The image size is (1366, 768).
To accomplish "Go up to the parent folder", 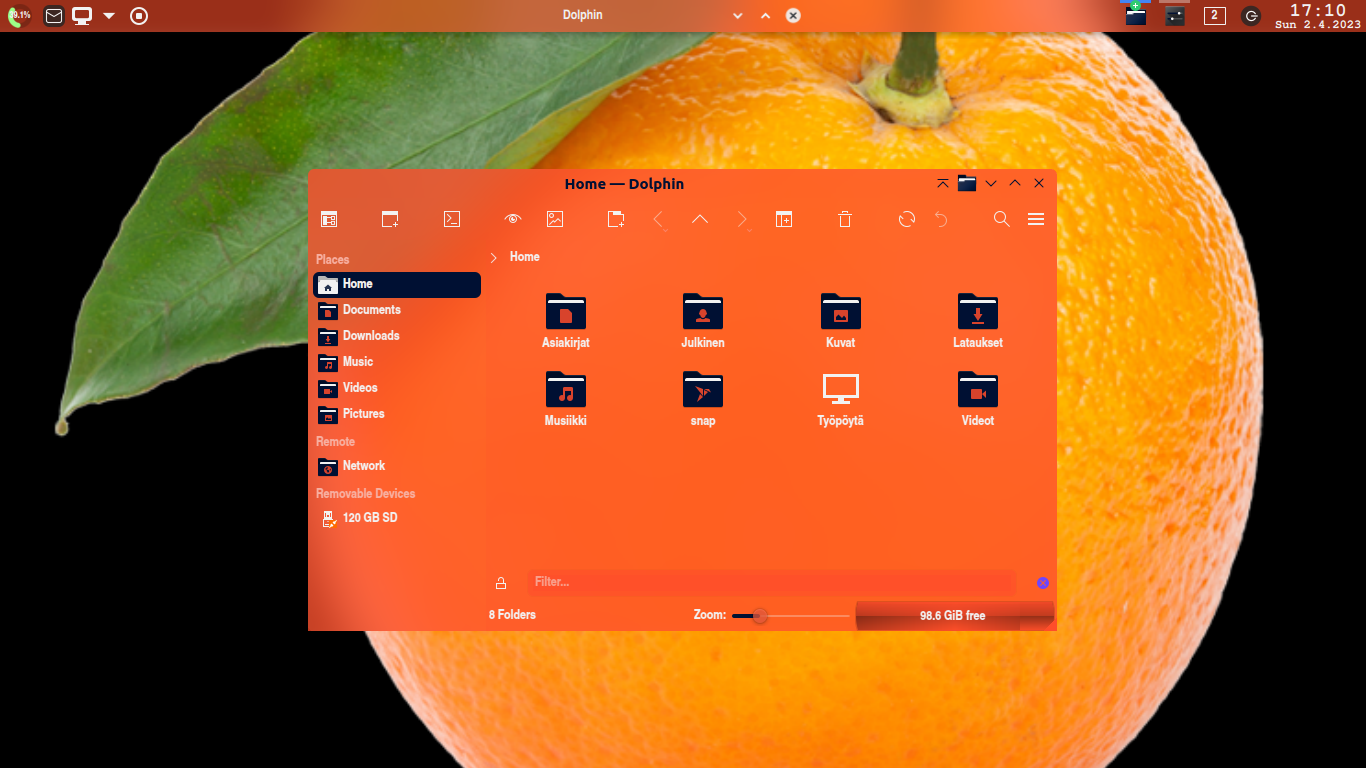I will click(x=700, y=219).
